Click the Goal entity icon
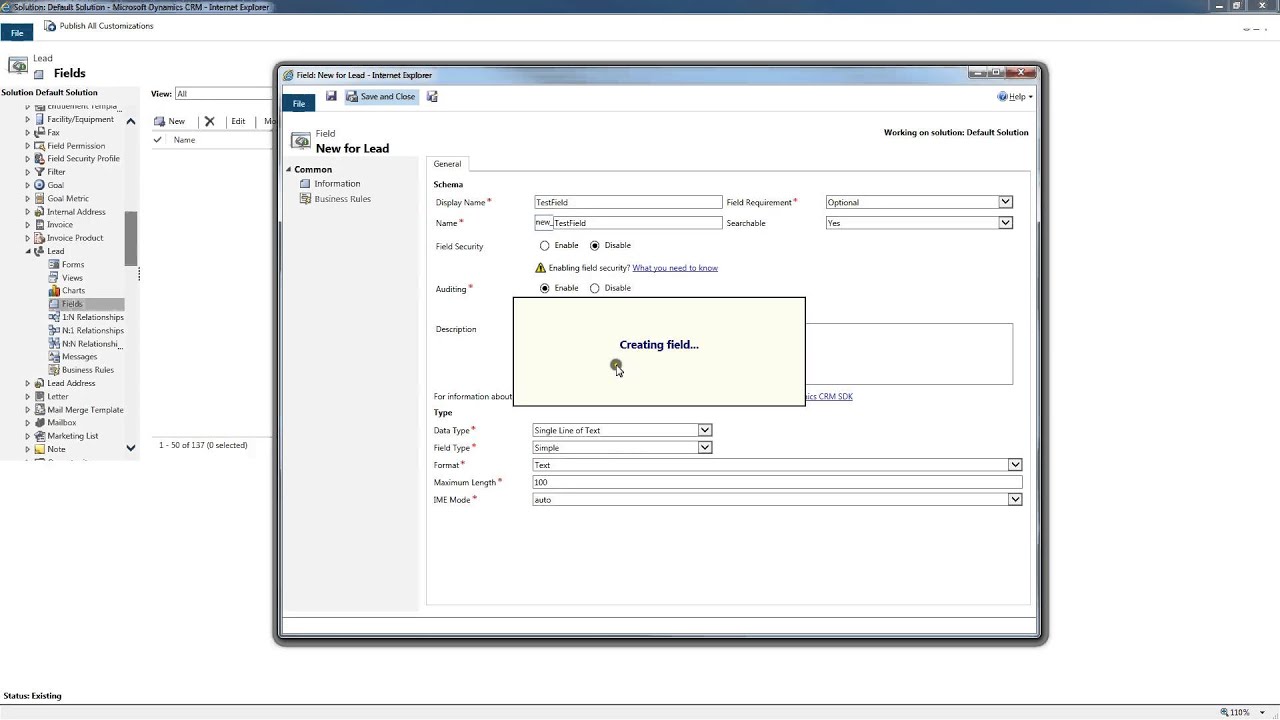 [39, 185]
